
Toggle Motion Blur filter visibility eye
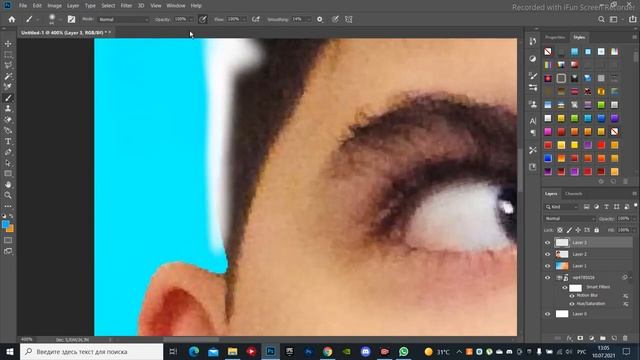click(x=572, y=296)
